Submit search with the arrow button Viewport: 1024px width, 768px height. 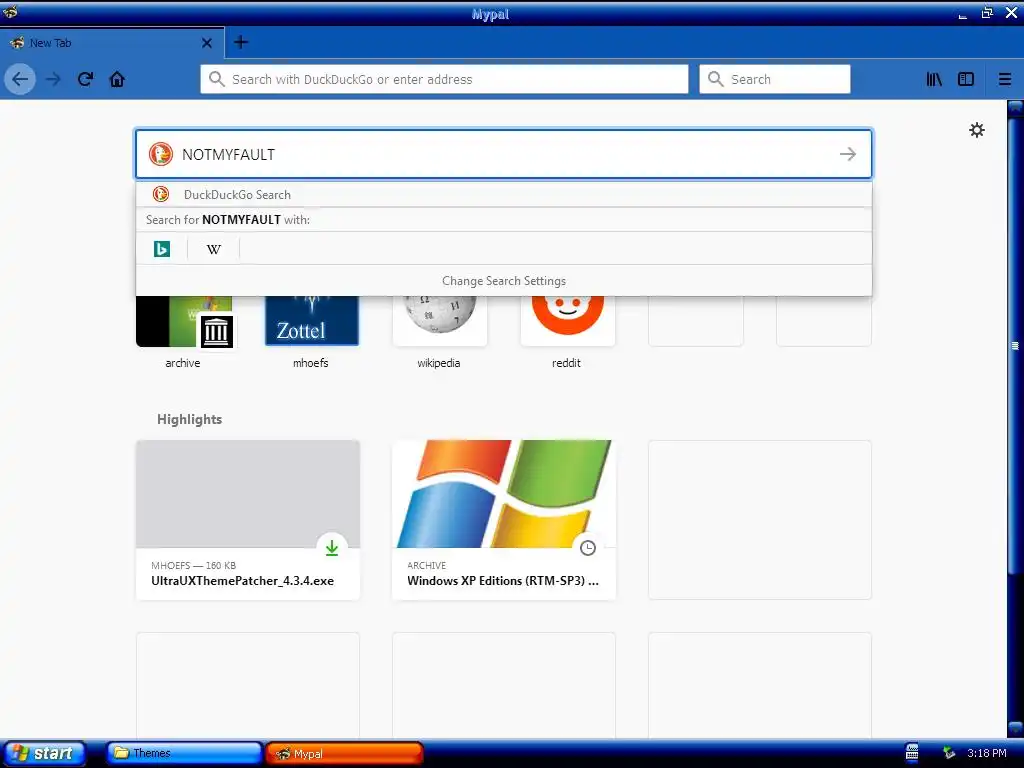(848, 154)
